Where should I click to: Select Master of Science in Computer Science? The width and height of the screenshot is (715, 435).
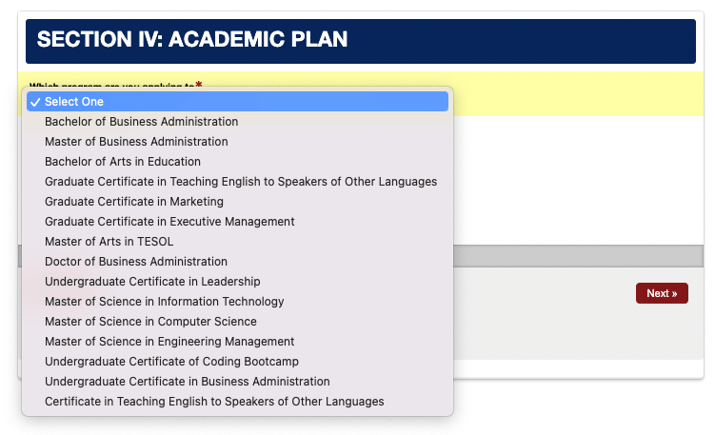point(237,322)
